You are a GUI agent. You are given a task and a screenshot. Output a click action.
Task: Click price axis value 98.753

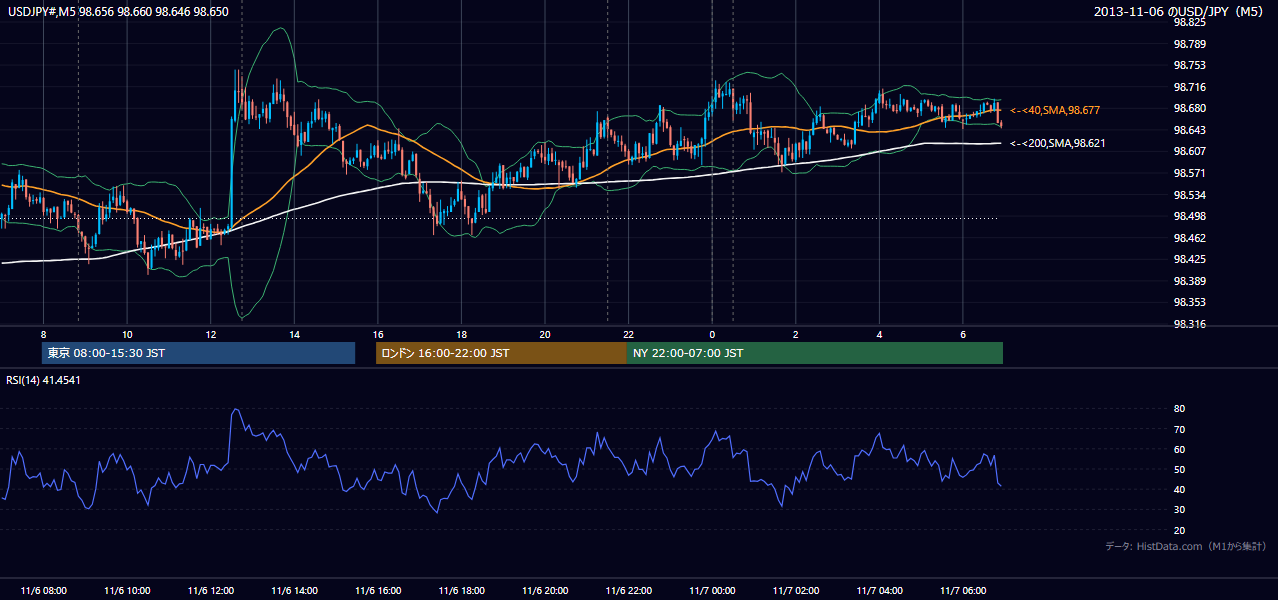tap(1190, 65)
